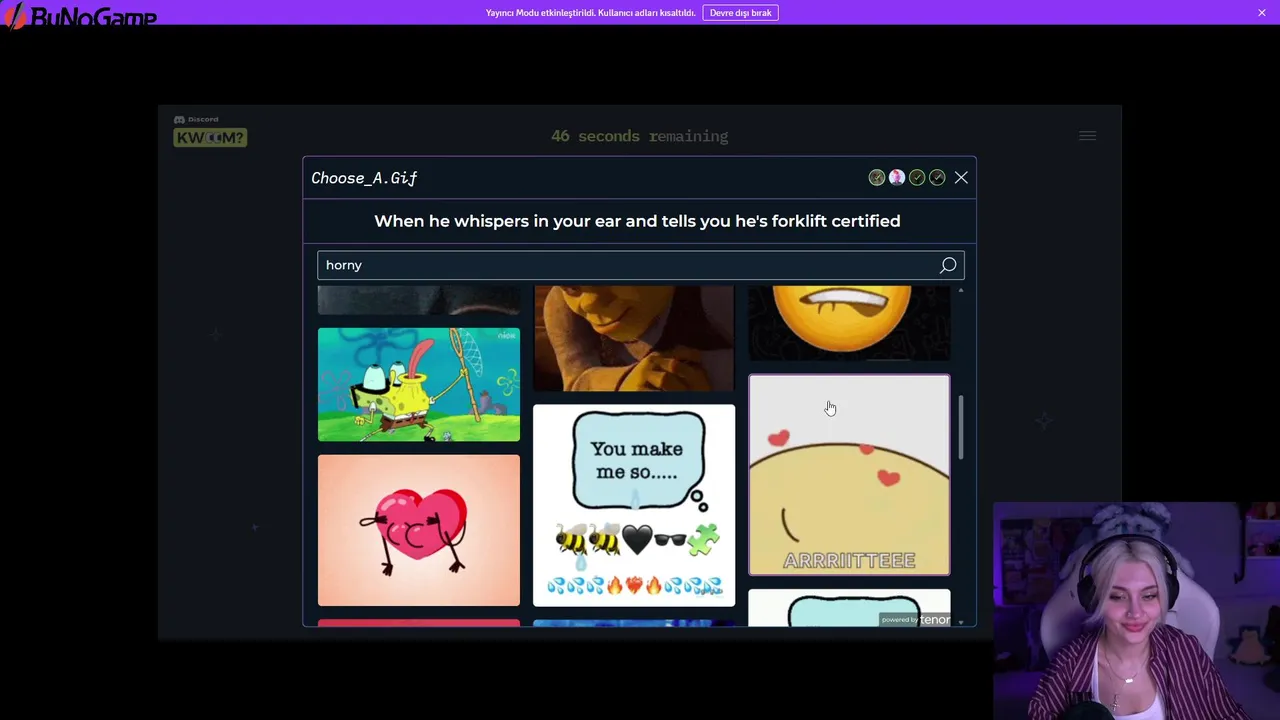The width and height of the screenshot is (1280, 720).
Task: Choose the yellow lip-biting emoji gif
Action: pyautogui.click(x=849, y=322)
